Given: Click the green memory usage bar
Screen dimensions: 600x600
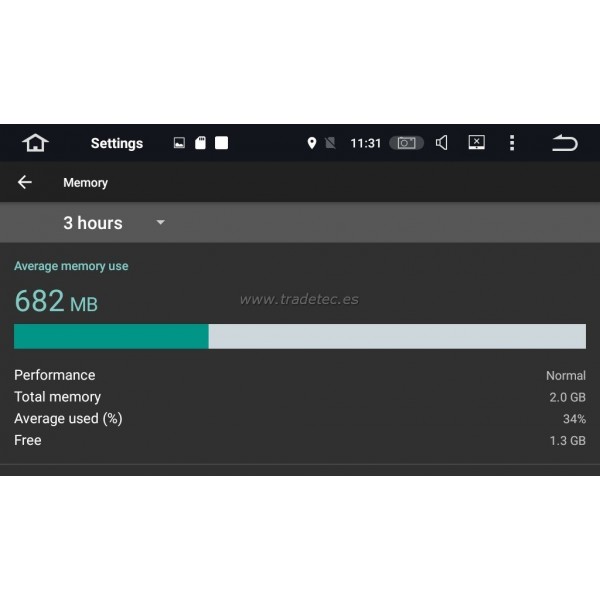Looking at the screenshot, I should [111, 336].
